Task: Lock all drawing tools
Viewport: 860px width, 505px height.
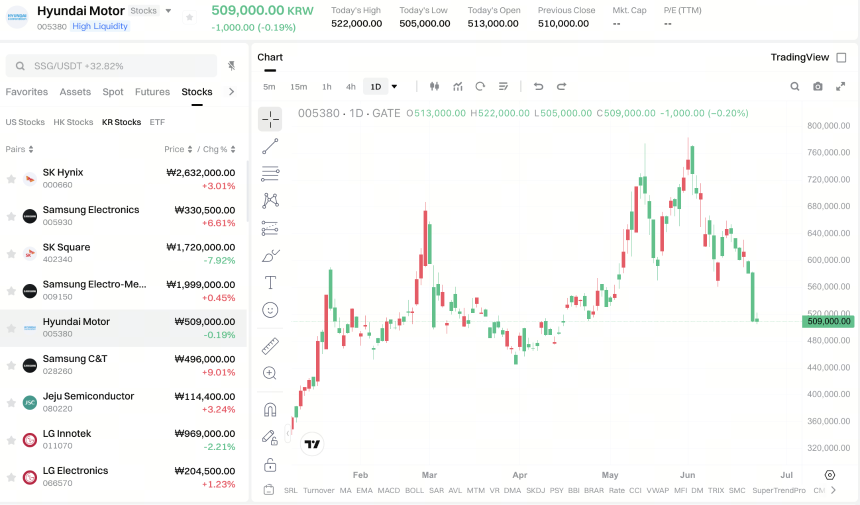Action: pos(270,465)
